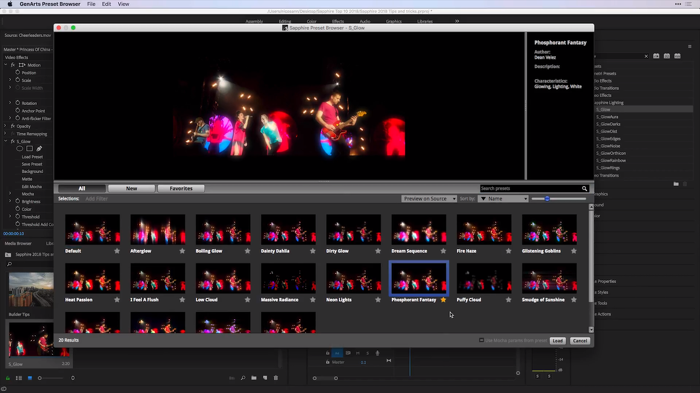Expand Time Remapping effect
Image resolution: width=700 pixels, height=393 pixels.
click(6, 134)
